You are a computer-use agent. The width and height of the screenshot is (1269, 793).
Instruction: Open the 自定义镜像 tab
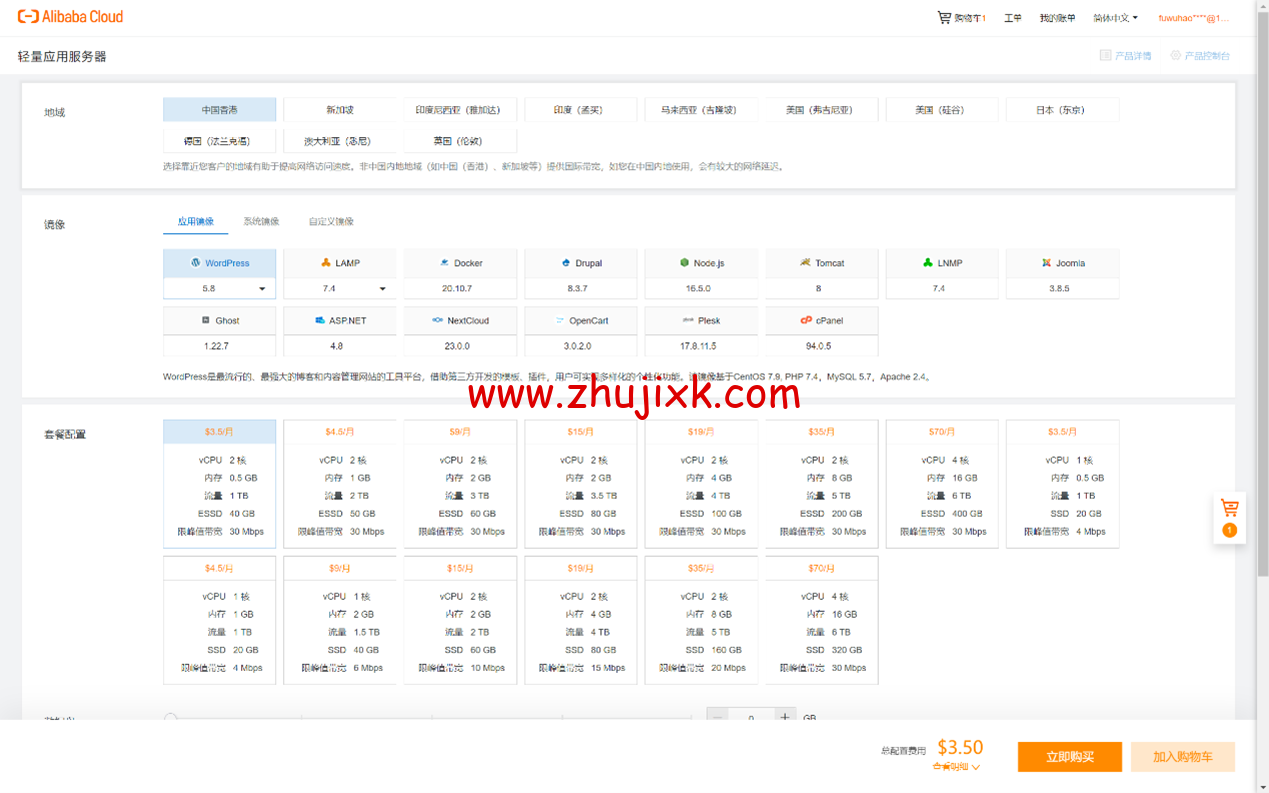[x=331, y=221]
